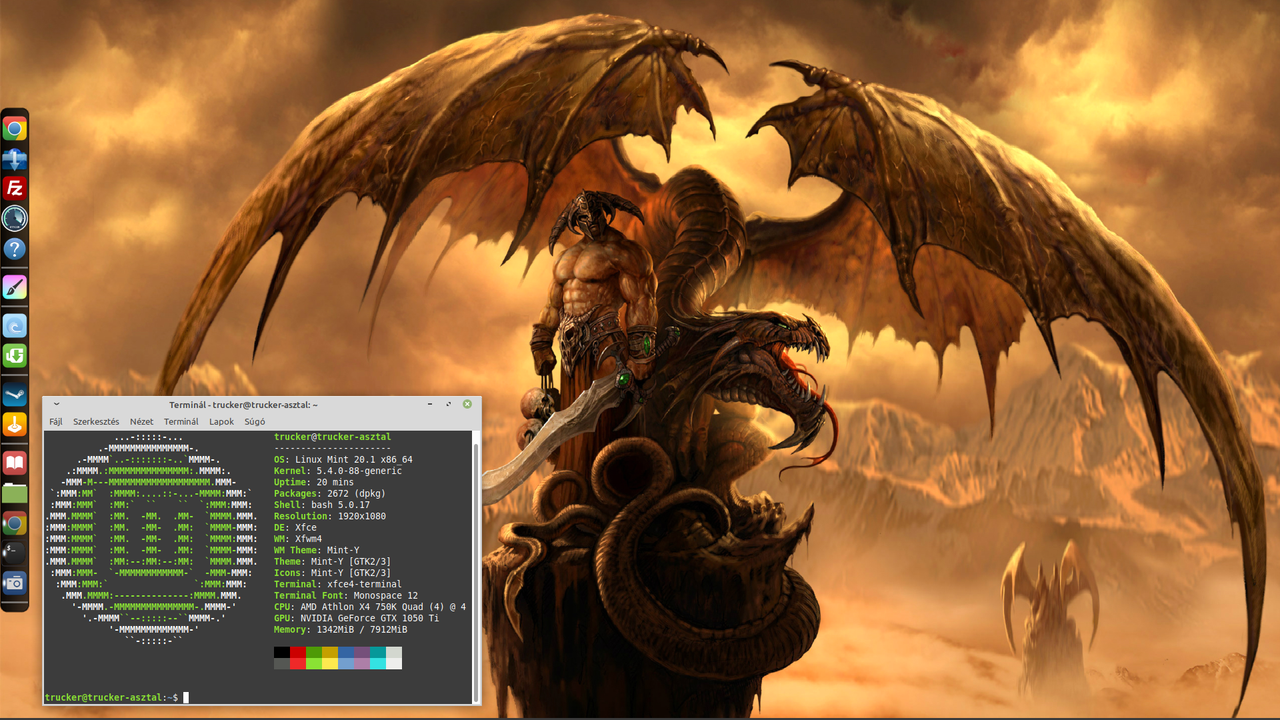This screenshot has width=1280, height=720.
Task: Click the second Chrome icon near the dock bottom
Action: [x=14, y=523]
